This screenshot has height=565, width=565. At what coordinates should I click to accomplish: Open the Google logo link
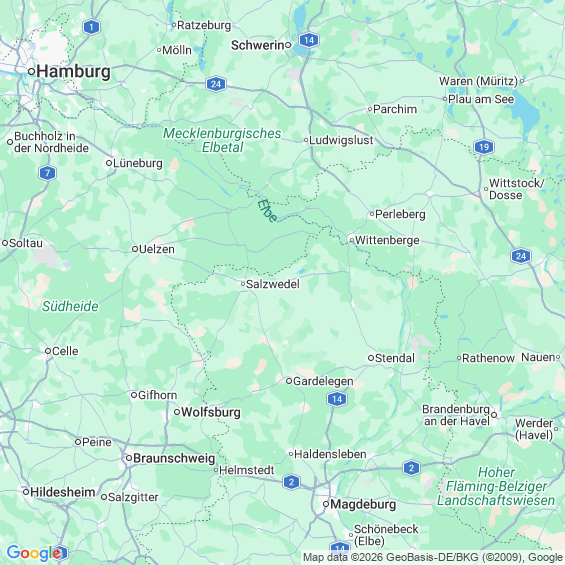(x=35, y=553)
